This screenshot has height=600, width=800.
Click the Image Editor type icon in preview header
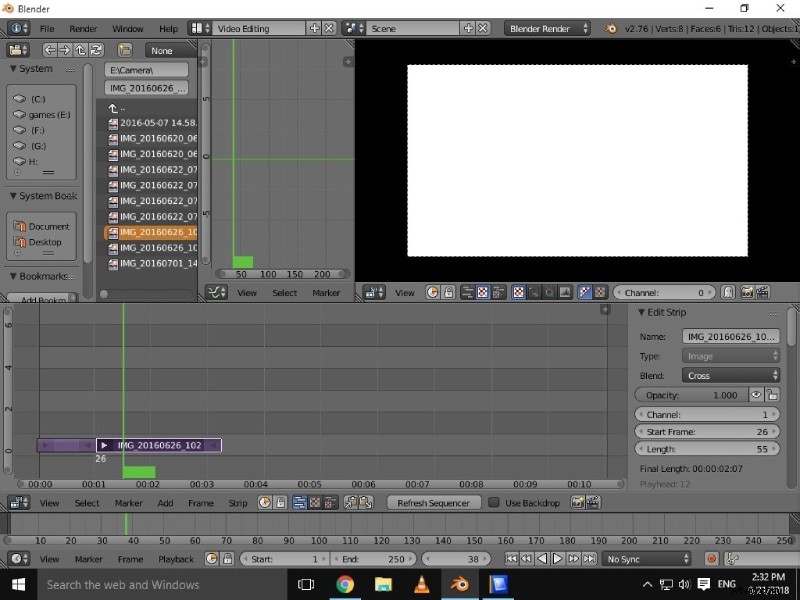point(374,292)
